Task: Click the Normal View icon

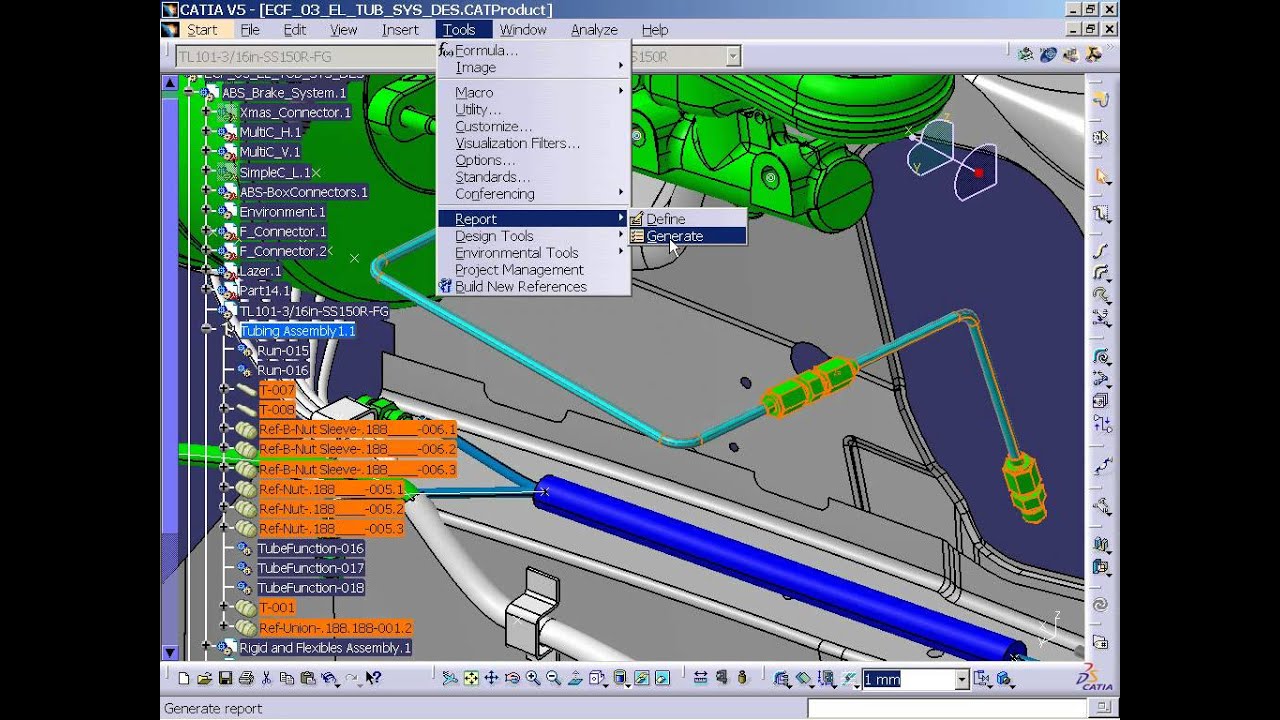Action: [574, 678]
